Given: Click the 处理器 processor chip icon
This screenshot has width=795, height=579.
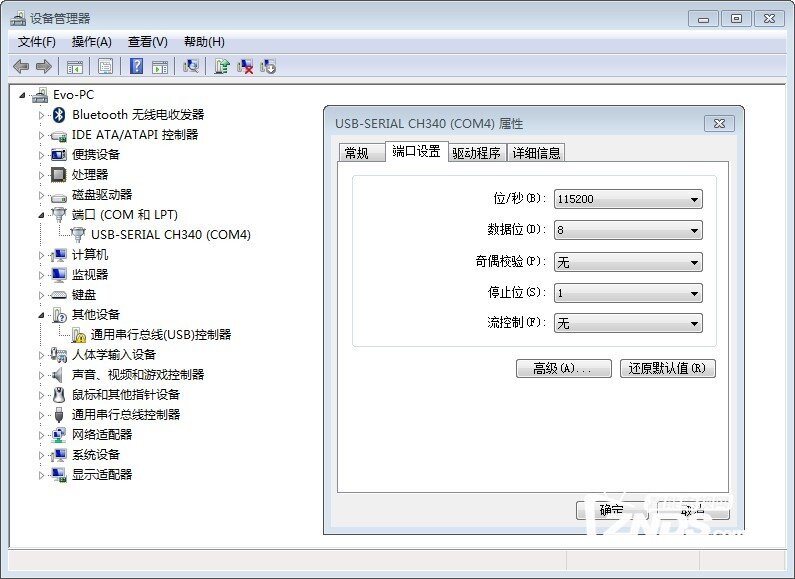Looking at the screenshot, I should pos(59,175).
